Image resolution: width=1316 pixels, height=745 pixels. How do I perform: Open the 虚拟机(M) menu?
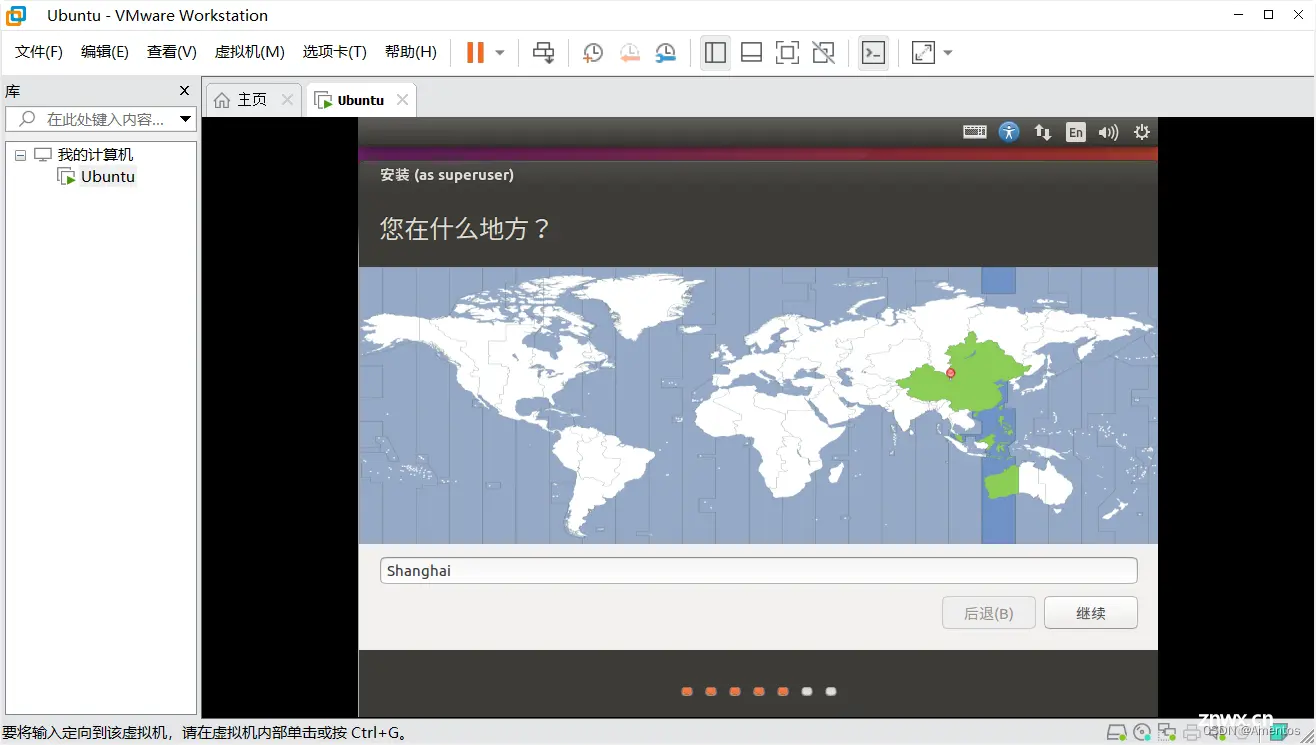pos(250,52)
